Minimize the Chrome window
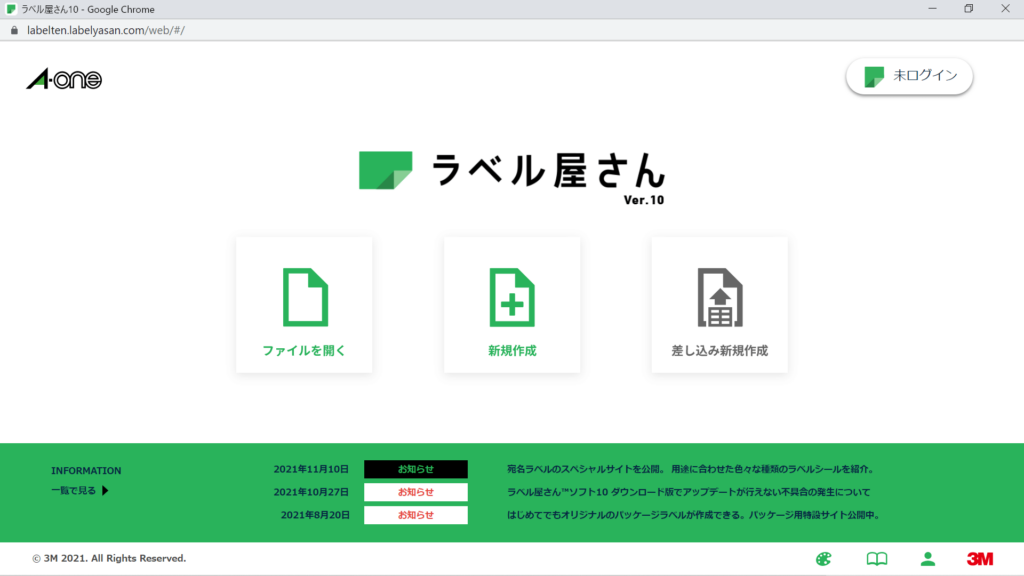 932,8
